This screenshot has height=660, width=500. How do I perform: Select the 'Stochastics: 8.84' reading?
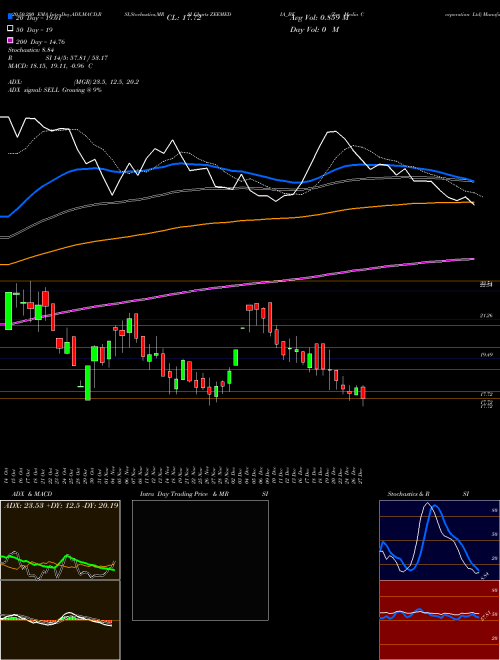pyautogui.click(x=29, y=50)
